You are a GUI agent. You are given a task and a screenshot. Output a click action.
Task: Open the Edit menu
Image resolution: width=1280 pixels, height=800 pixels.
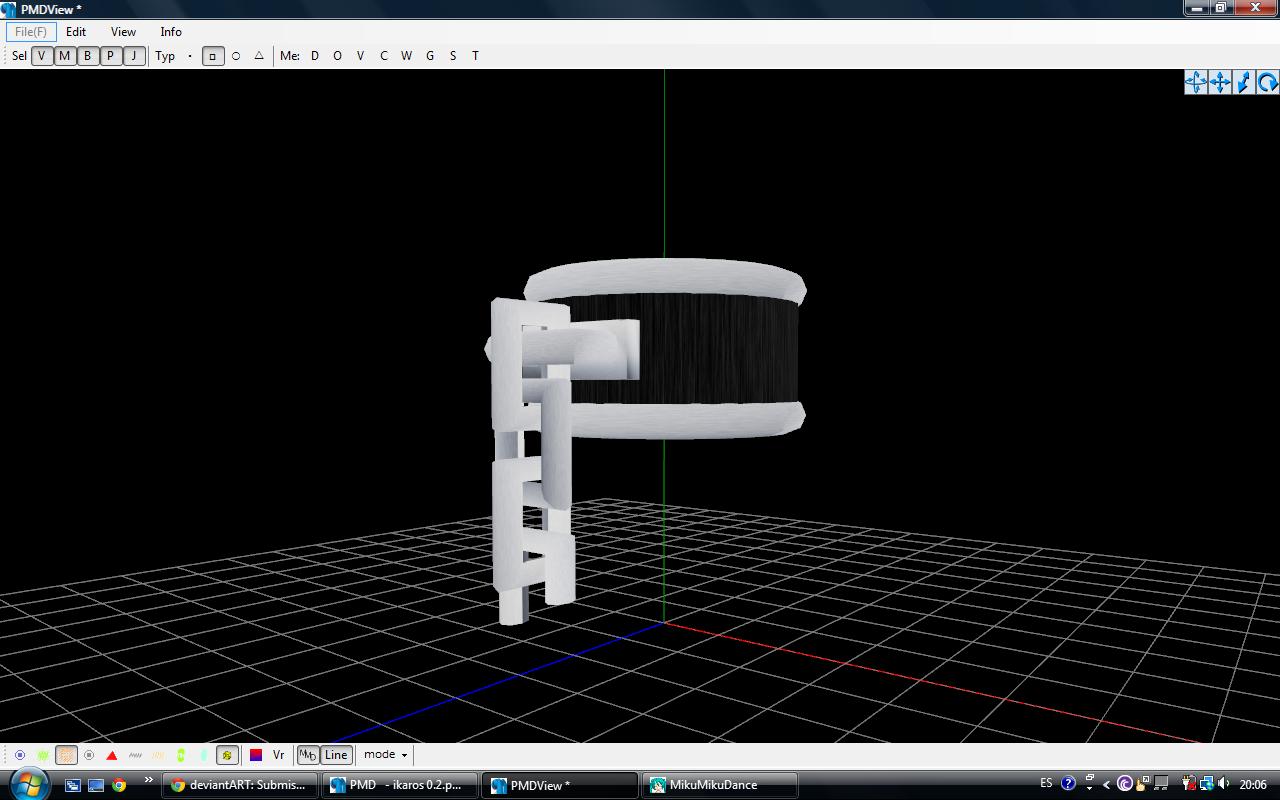click(76, 32)
